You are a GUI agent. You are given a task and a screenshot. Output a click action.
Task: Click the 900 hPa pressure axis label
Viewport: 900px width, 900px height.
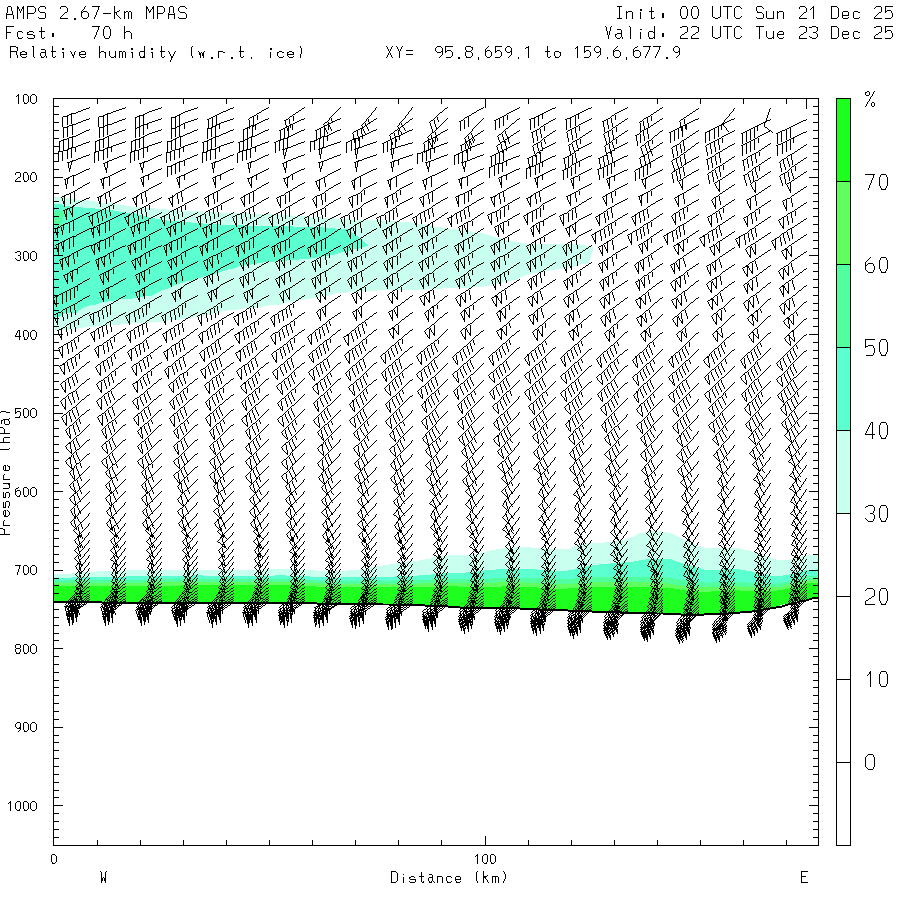(26, 727)
